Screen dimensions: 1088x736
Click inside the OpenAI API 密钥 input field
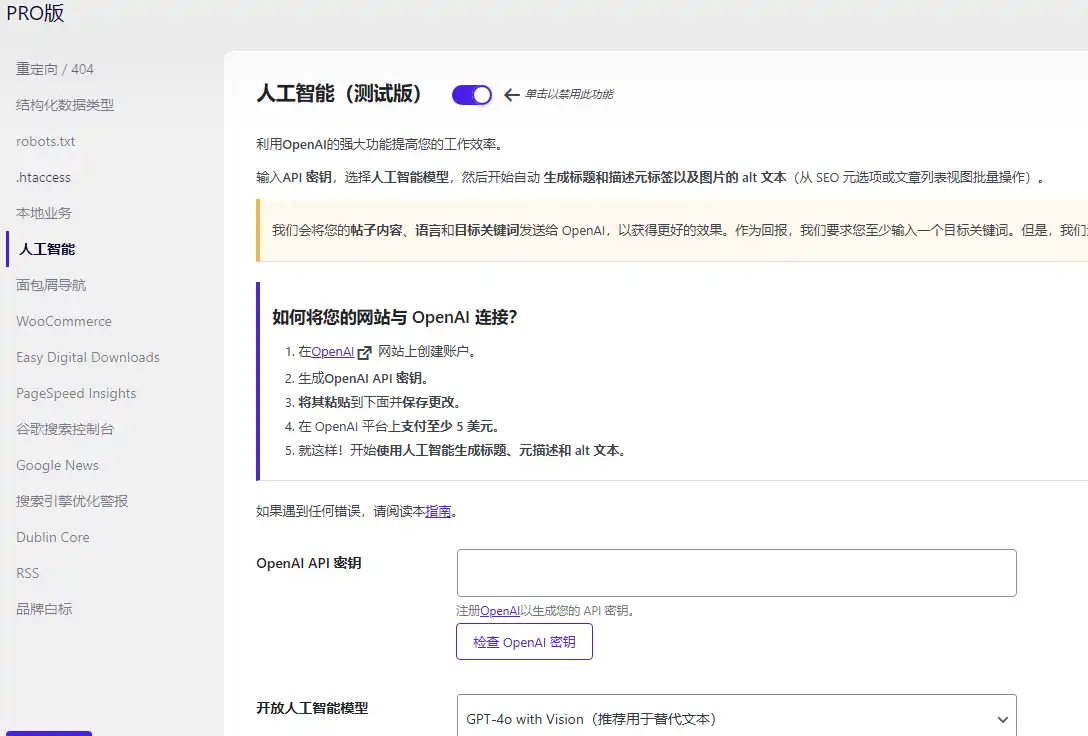click(736, 572)
